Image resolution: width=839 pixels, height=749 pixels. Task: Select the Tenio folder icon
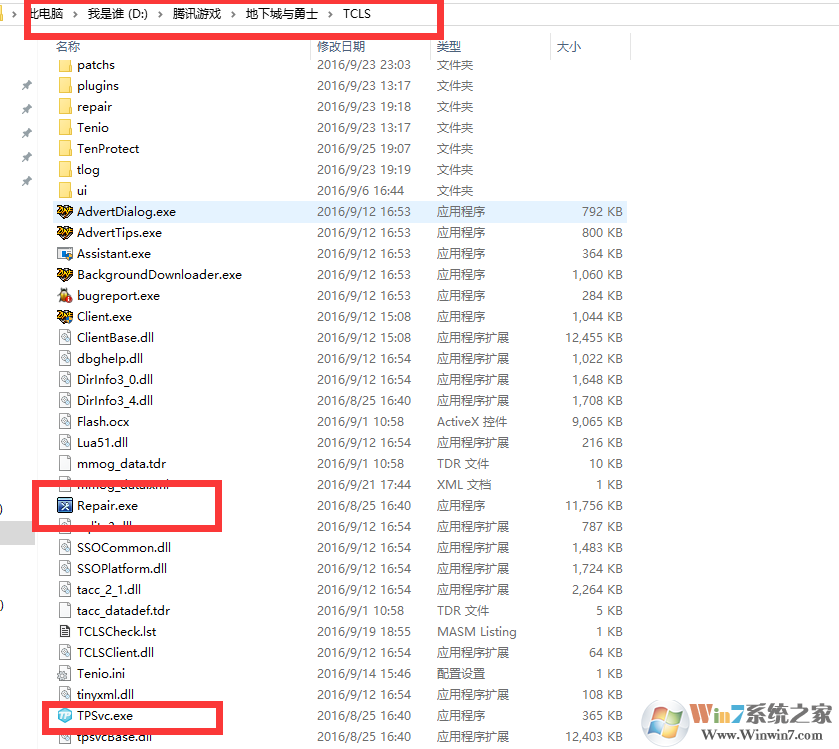tap(65, 128)
